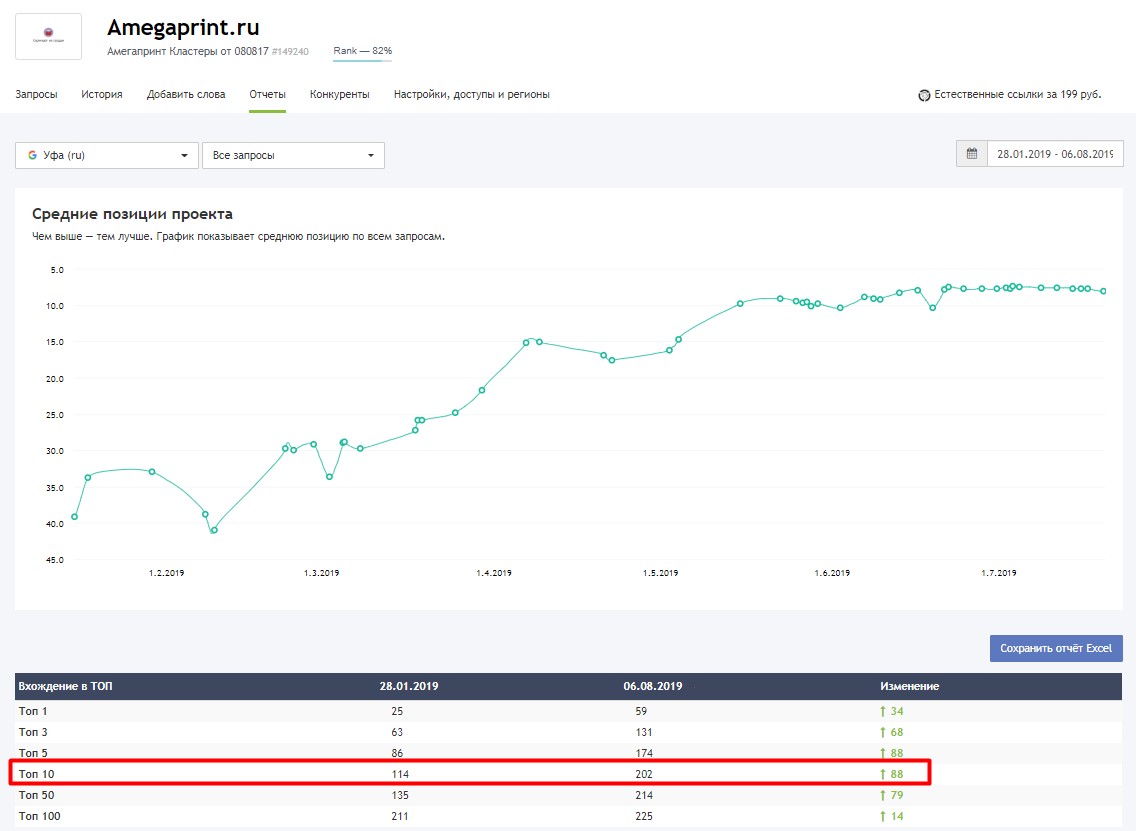
Task: Click the 1.4.2019 x-axis label
Action: (494, 573)
